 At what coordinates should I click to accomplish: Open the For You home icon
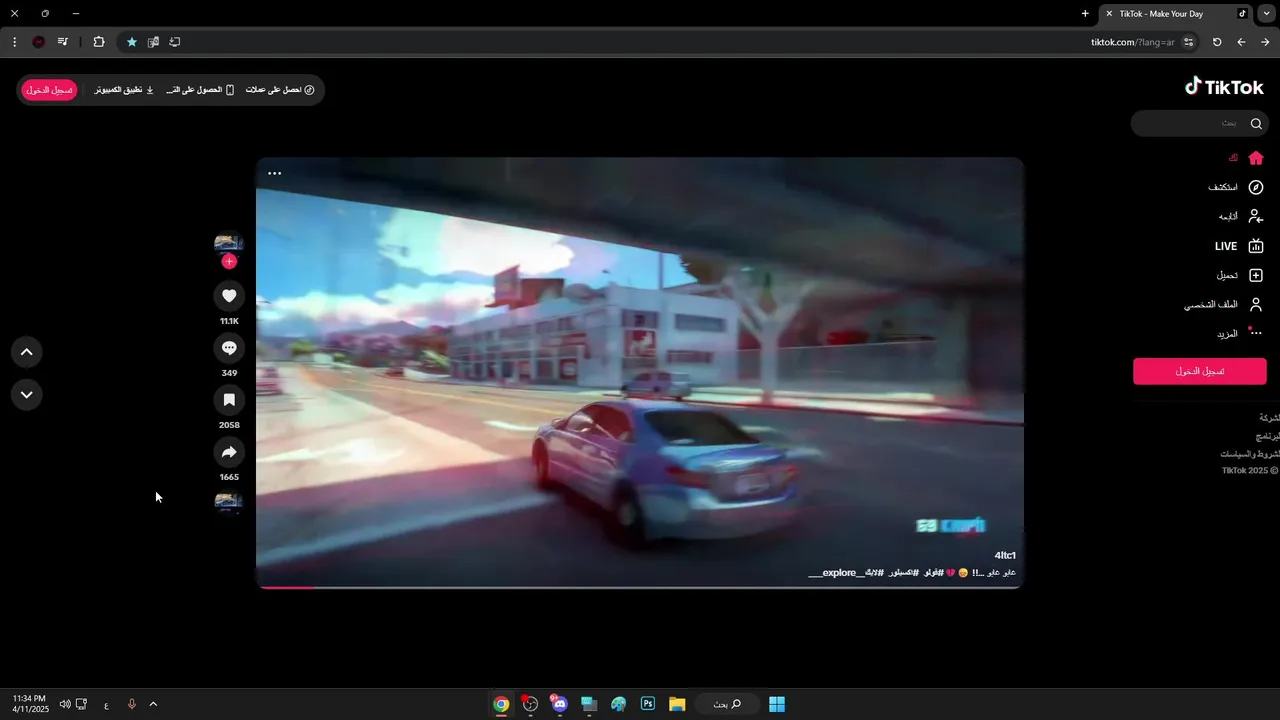point(1256,158)
